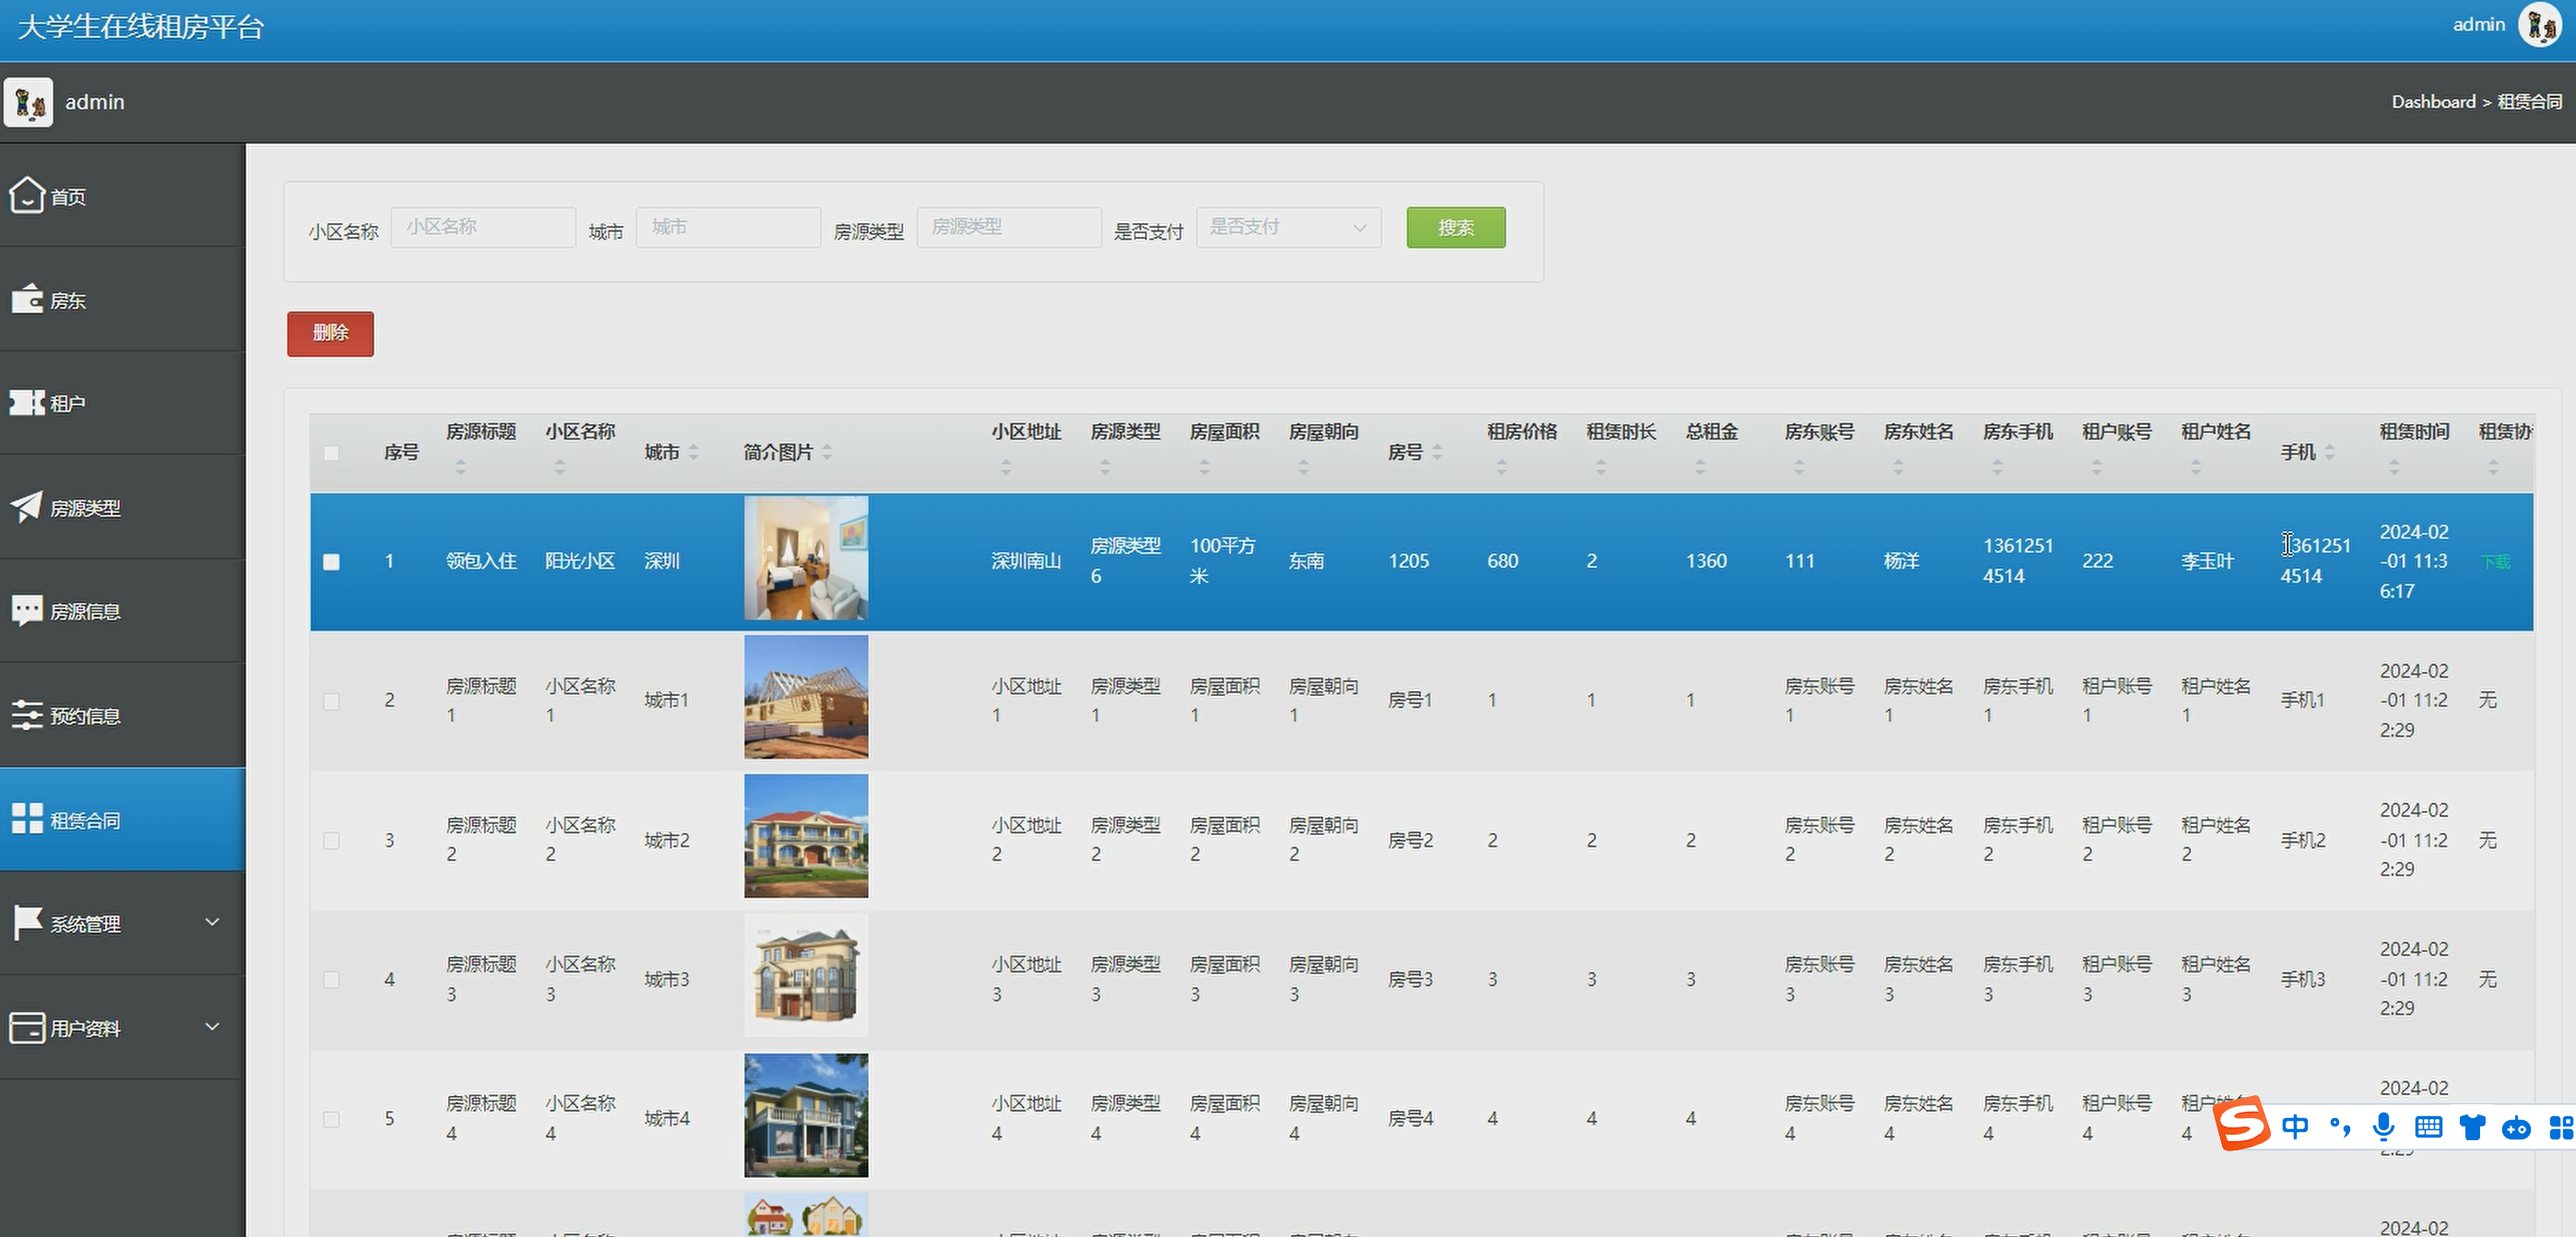
Task: Click cell 杨洋 in row 1
Action: (x=1901, y=561)
